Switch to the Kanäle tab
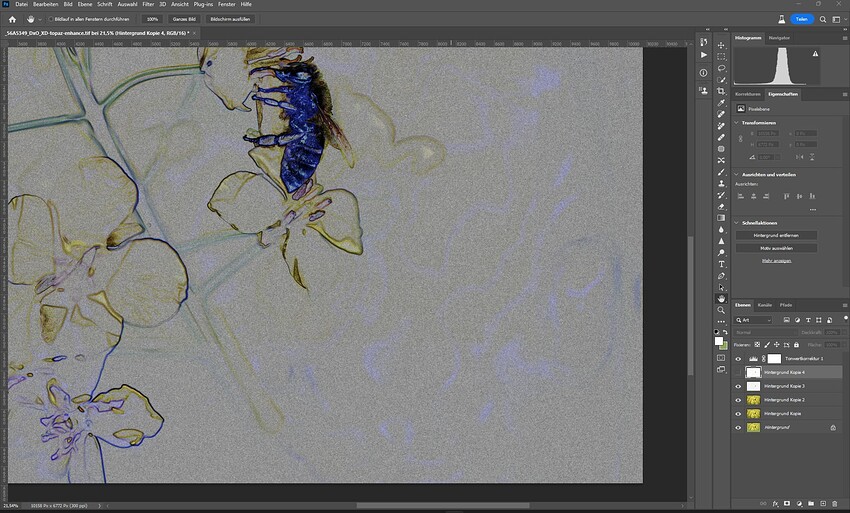 pos(765,305)
